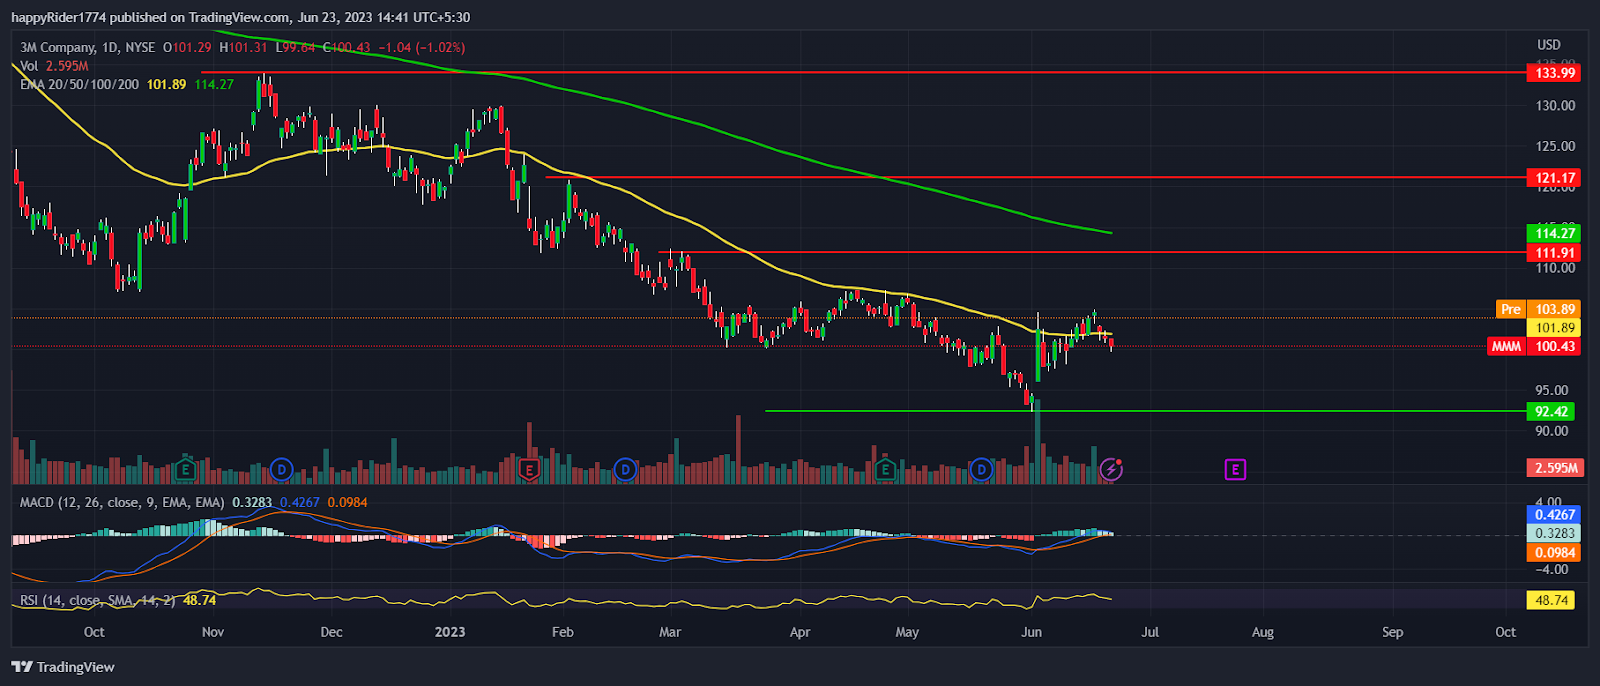The width and height of the screenshot is (1600, 686).
Task: Click the red 133.99 price label
Action: click(x=1555, y=73)
